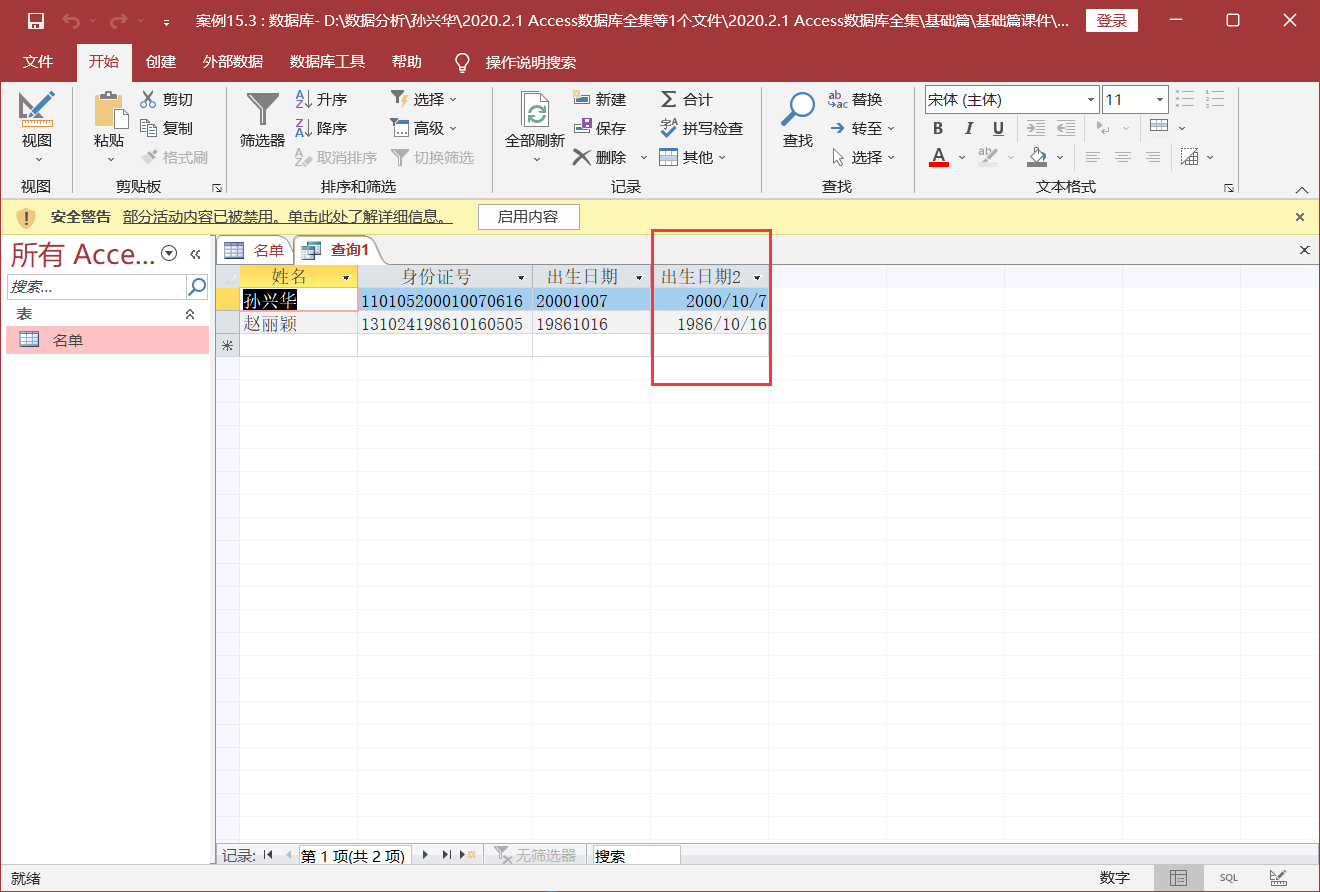Viewport: 1320px width, 892px height.
Task: Click 无筛选器 filter toggle
Action: click(x=535, y=855)
